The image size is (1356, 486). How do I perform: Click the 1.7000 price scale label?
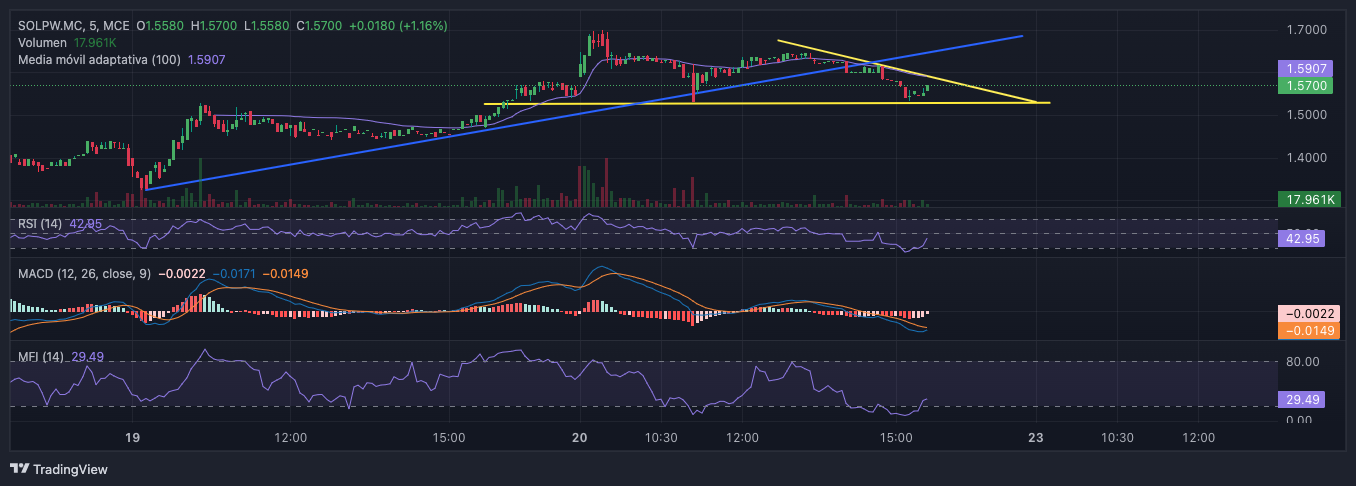pyautogui.click(x=1307, y=30)
